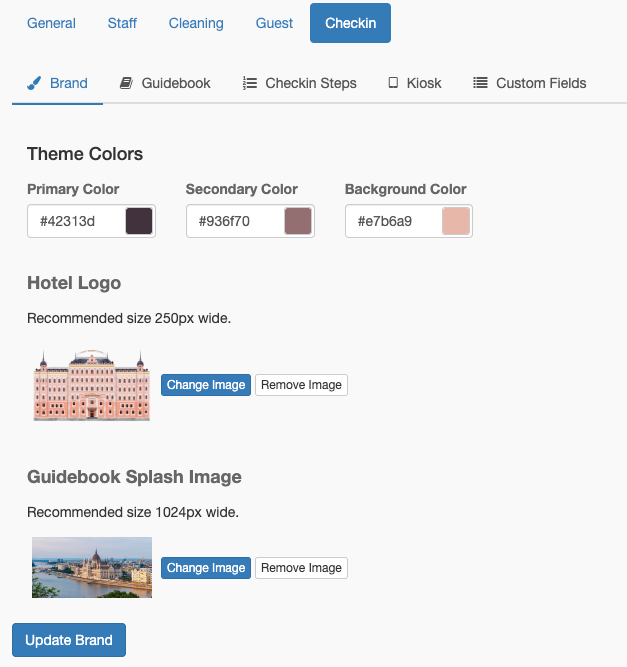Click the paintbrush icon beside Brand
The image size is (627, 667).
[34, 83]
